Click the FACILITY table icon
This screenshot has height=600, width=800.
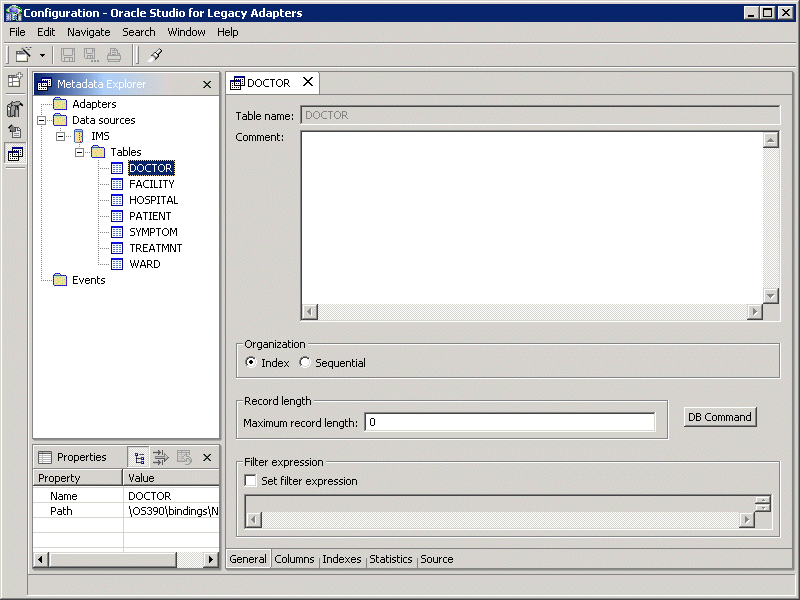click(117, 184)
